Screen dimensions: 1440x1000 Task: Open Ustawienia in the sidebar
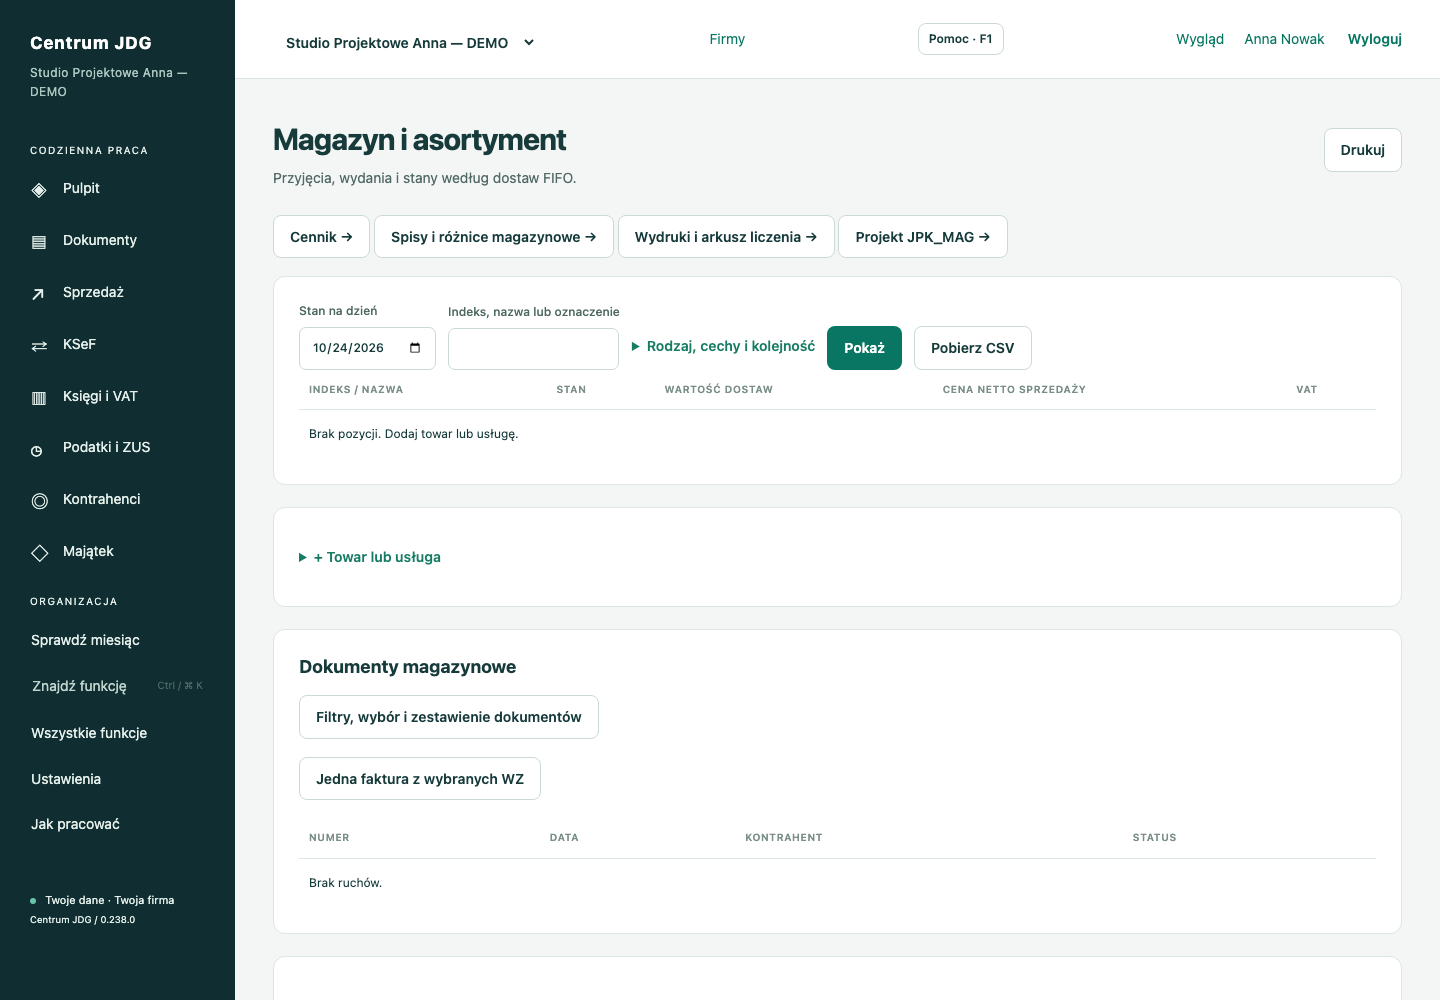(x=66, y=779)
